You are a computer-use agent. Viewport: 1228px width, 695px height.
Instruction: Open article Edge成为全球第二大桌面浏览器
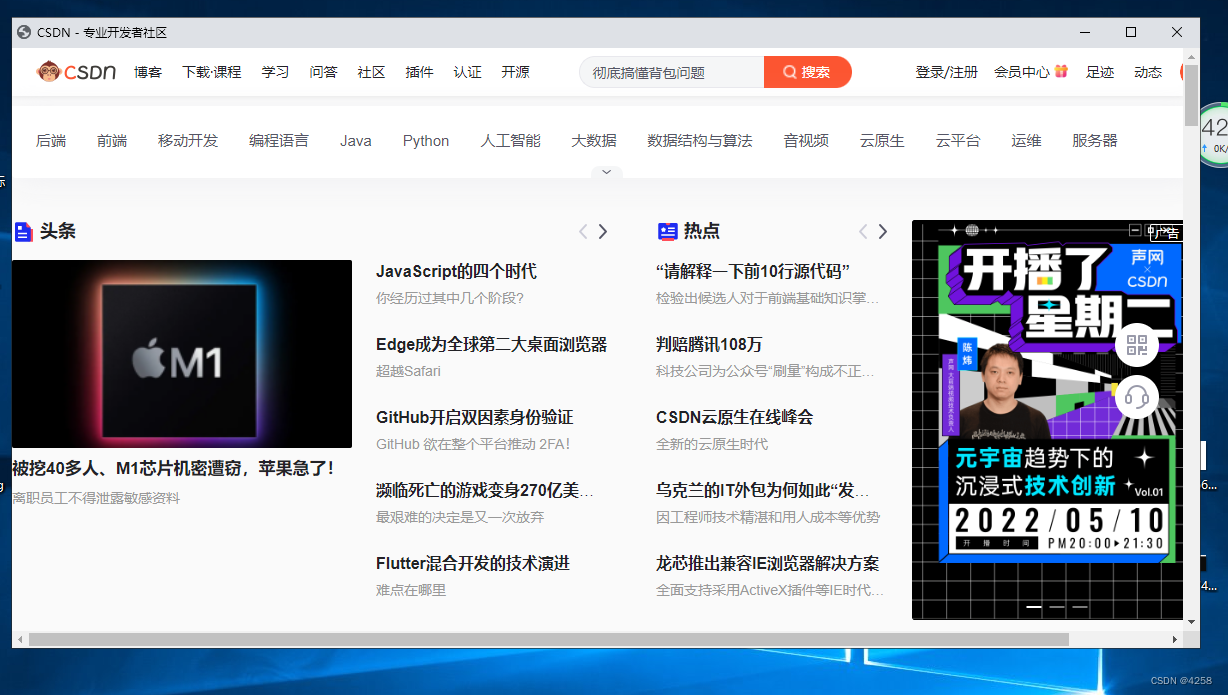(492, 344)
